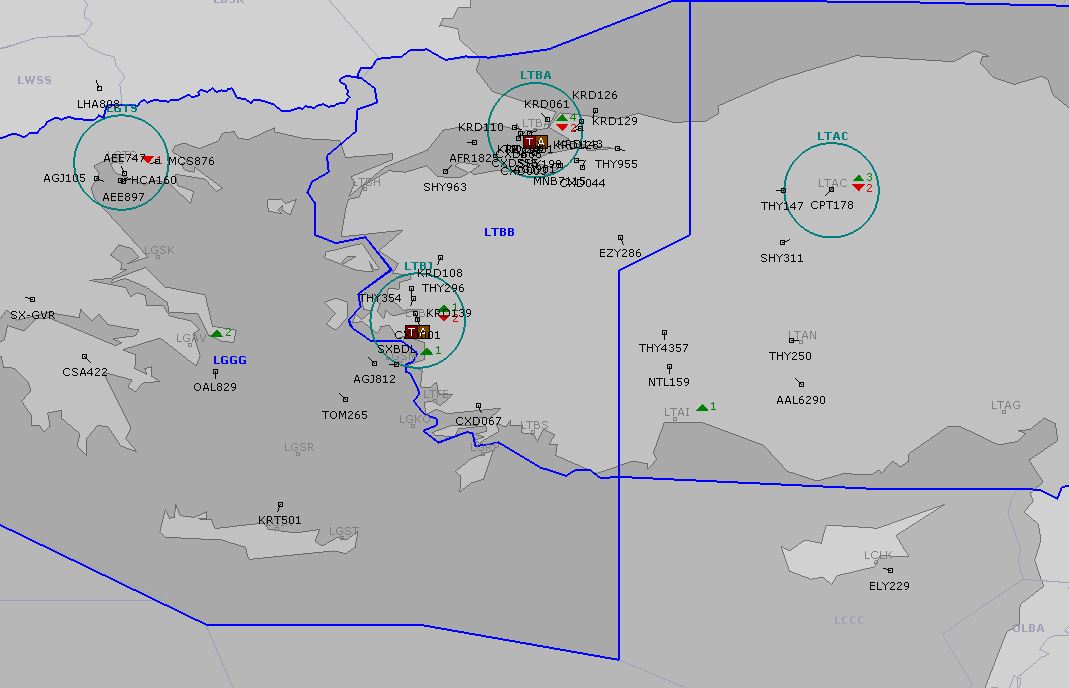The image size is (1069, 688).
Task: Select the red T tower badge at LTBJ
Action: [411, 332]
